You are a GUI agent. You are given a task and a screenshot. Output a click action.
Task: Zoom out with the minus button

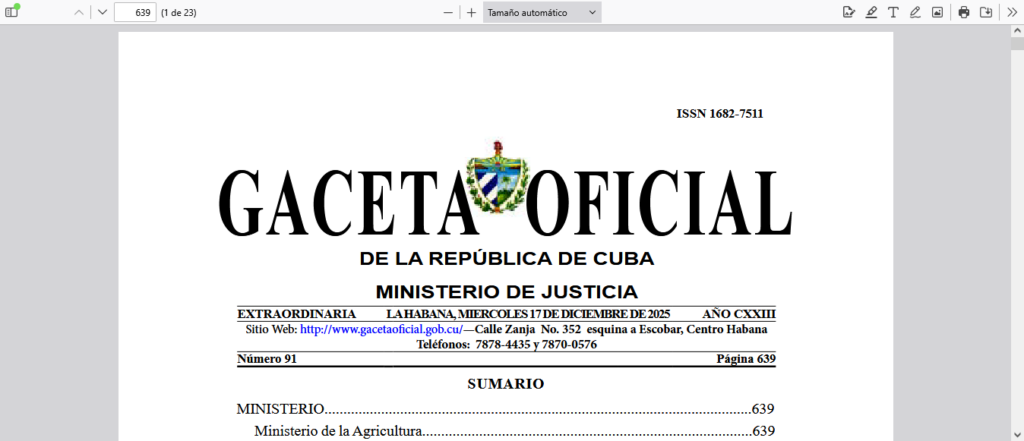(x=448, y=12)
